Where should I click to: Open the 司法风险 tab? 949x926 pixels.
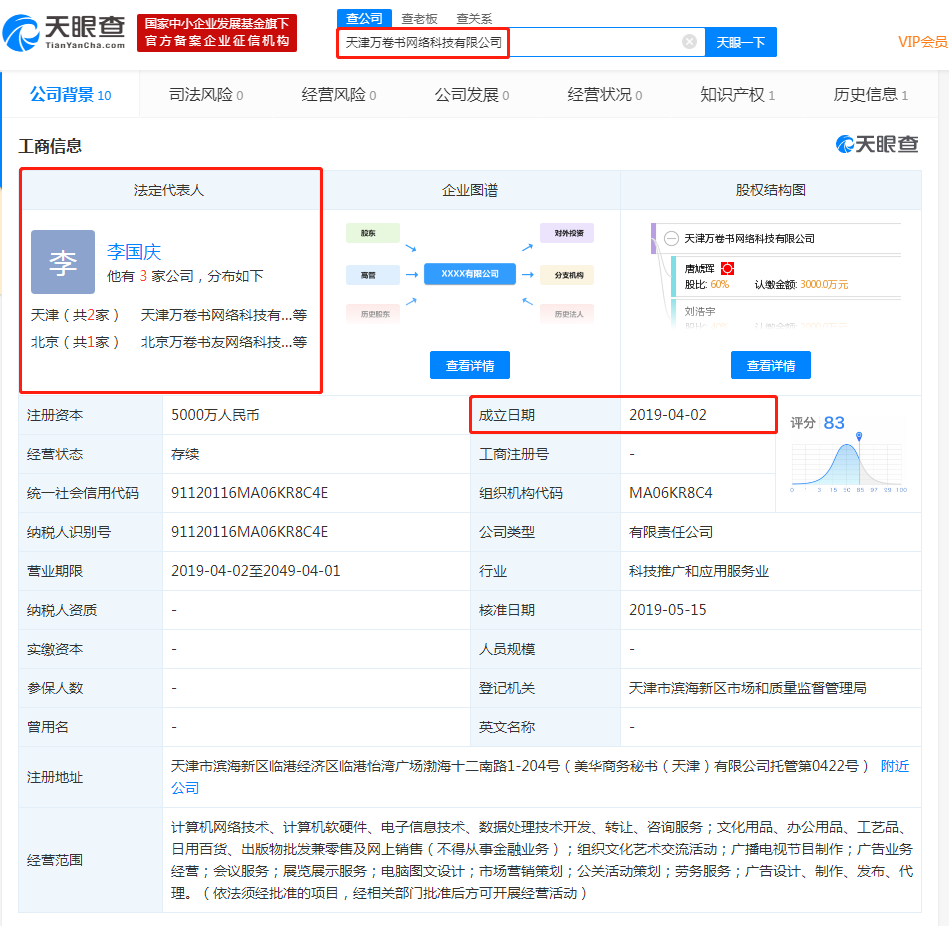point(206,95)
